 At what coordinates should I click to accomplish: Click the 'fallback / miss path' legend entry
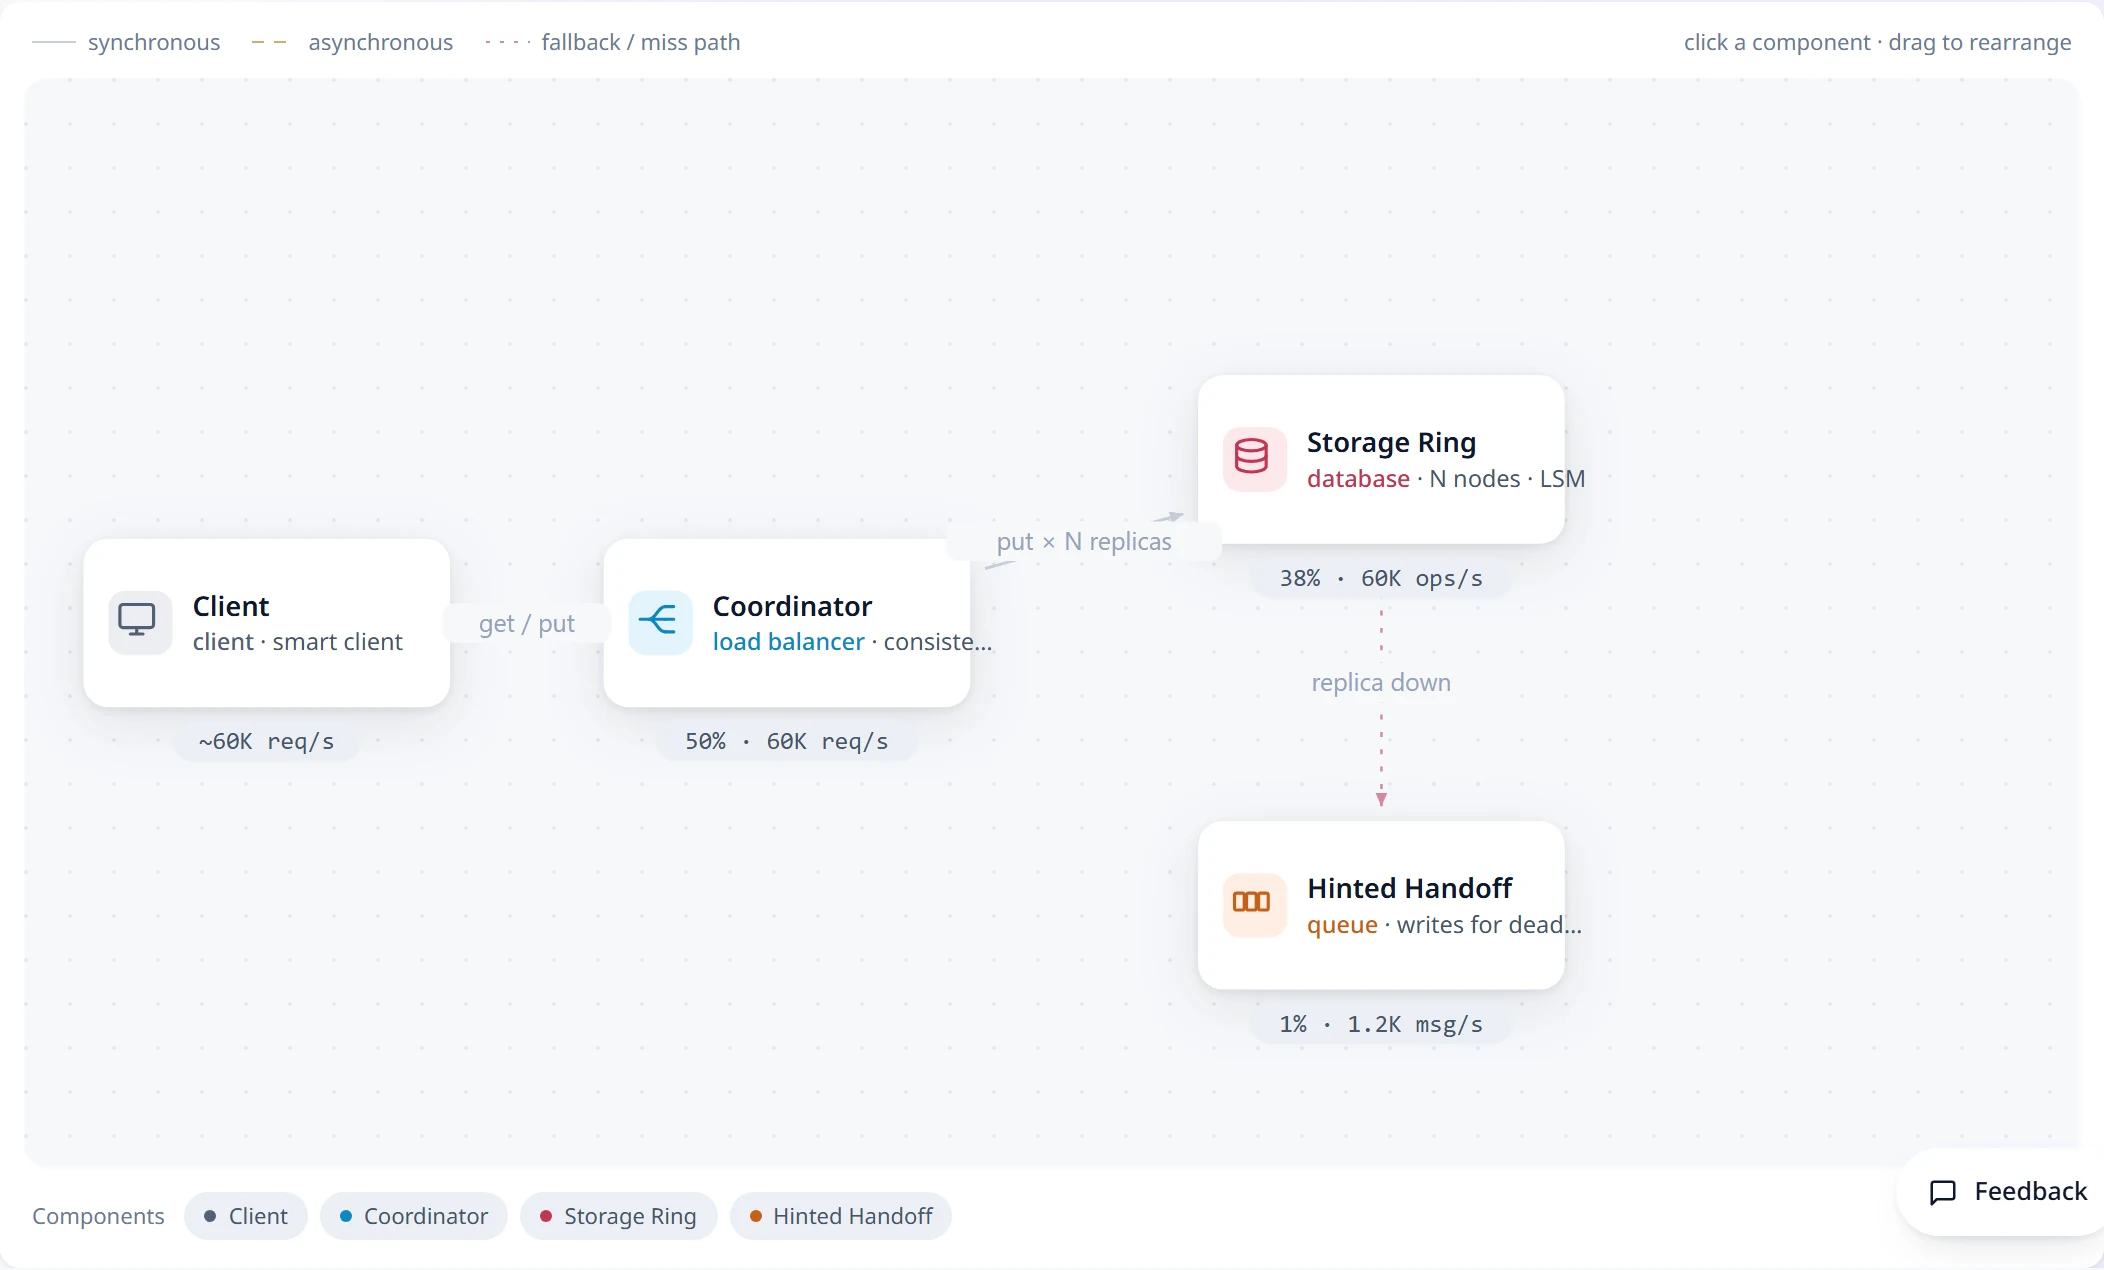(x=613, y=42)
